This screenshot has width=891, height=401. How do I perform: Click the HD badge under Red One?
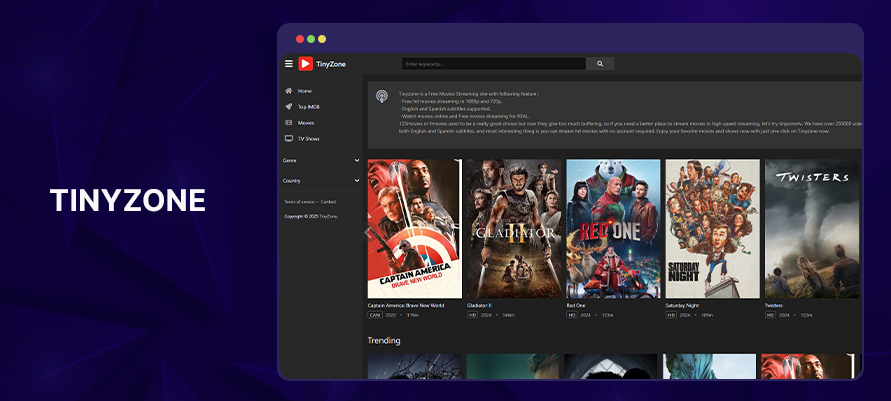(572, 315)
